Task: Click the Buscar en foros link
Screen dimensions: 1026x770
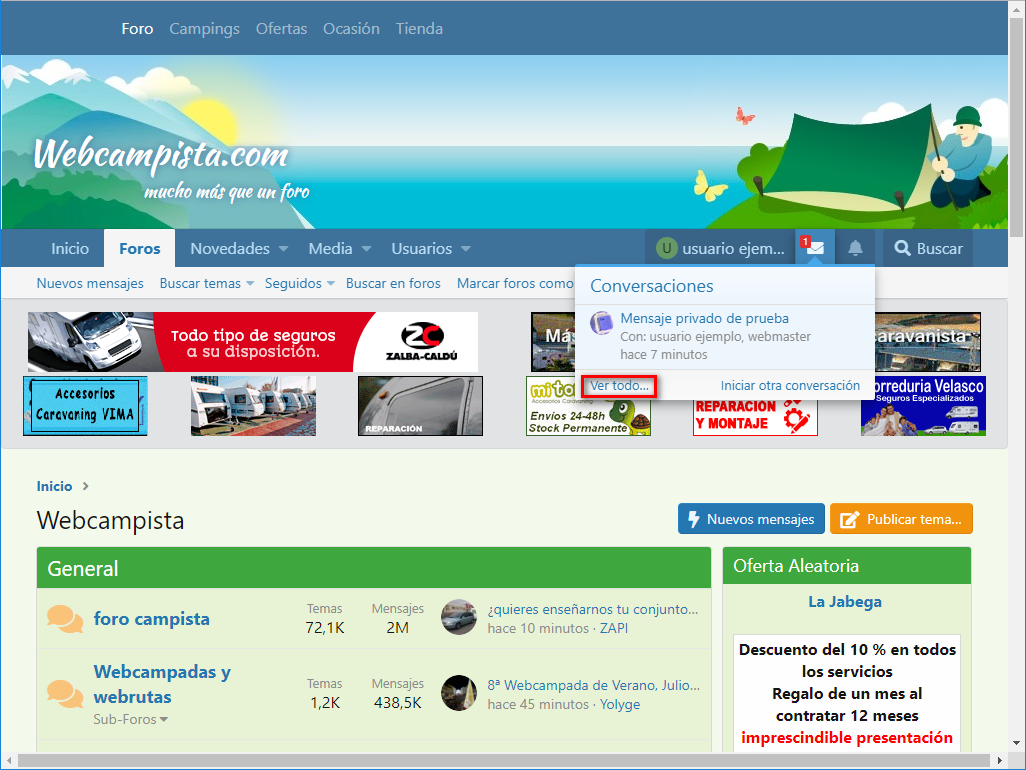Action: pyautogui.click(x=393, y=283)
